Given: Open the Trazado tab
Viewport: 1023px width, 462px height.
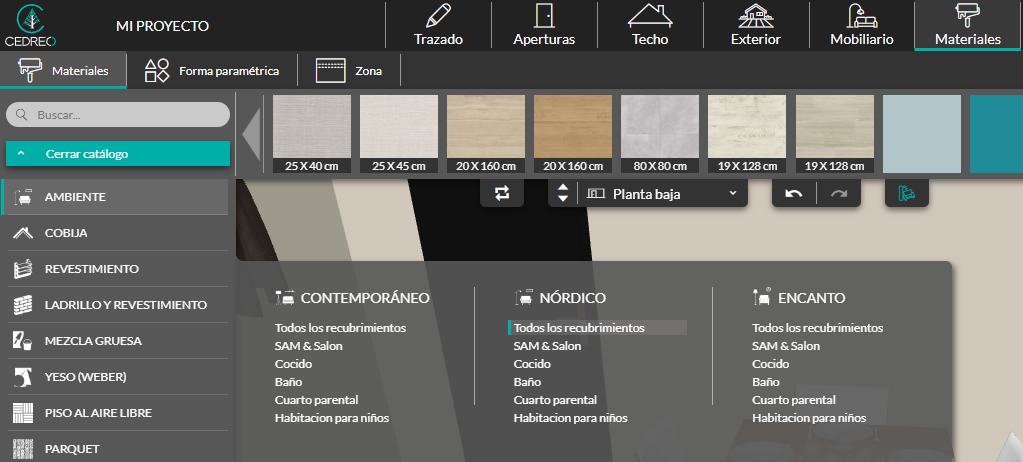Looking at the screenshot, I should tap(438, 25).
